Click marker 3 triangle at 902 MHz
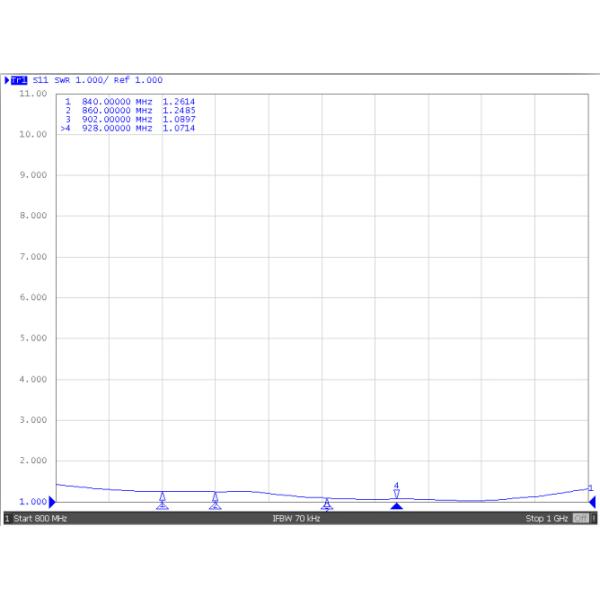600x600 pixels. [x=327, y=505]
